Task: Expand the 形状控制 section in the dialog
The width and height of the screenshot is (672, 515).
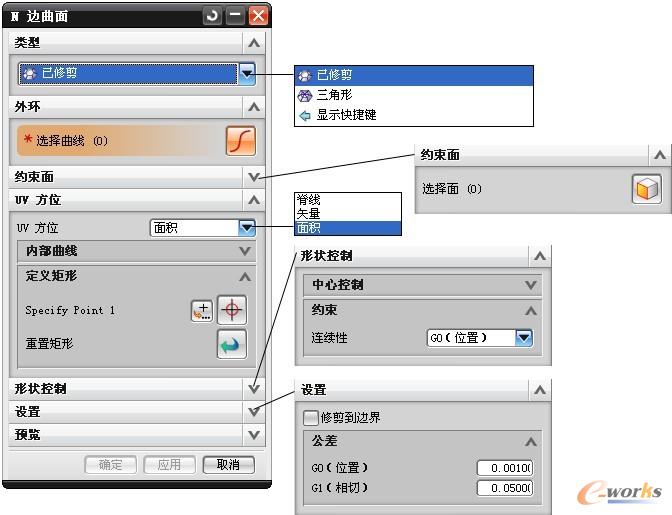Action: coord(254,388)
